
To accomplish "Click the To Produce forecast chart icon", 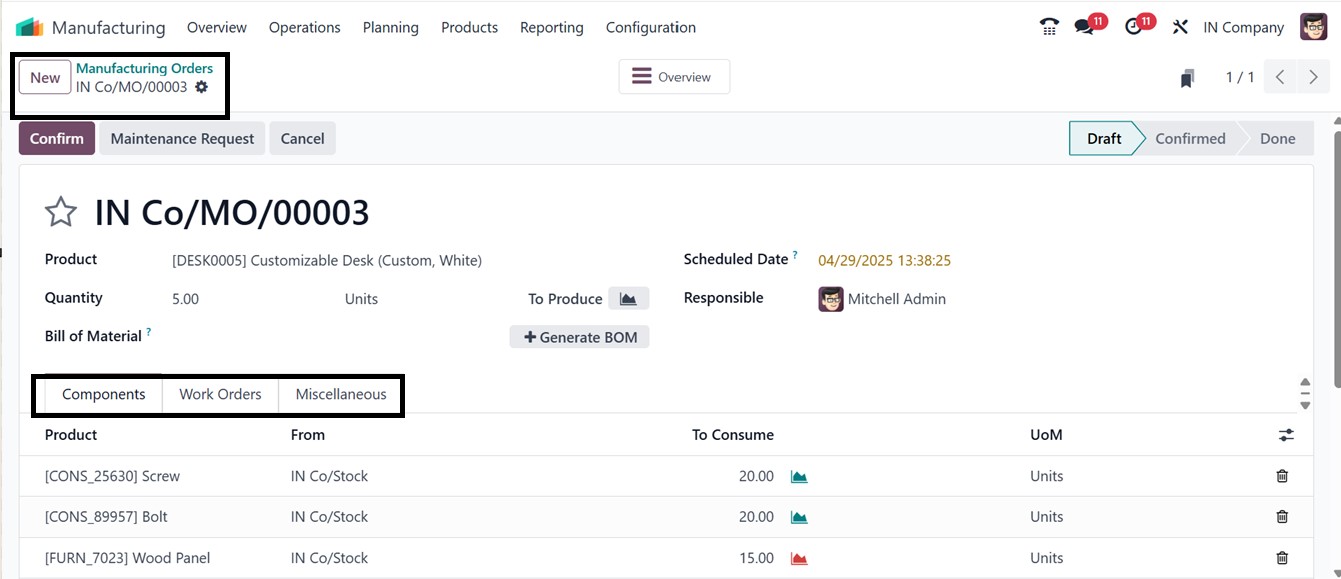I will 628,298.
